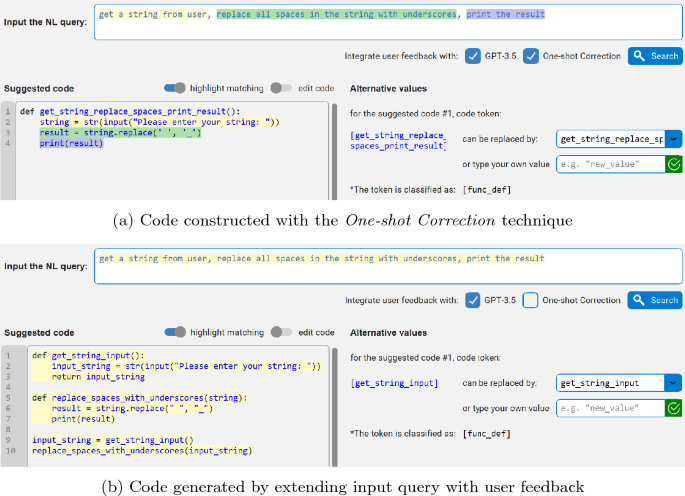Click the green checkmark beside get_string_input's value field
This screenshot has height=496, width=685.
tap(674, 408)
